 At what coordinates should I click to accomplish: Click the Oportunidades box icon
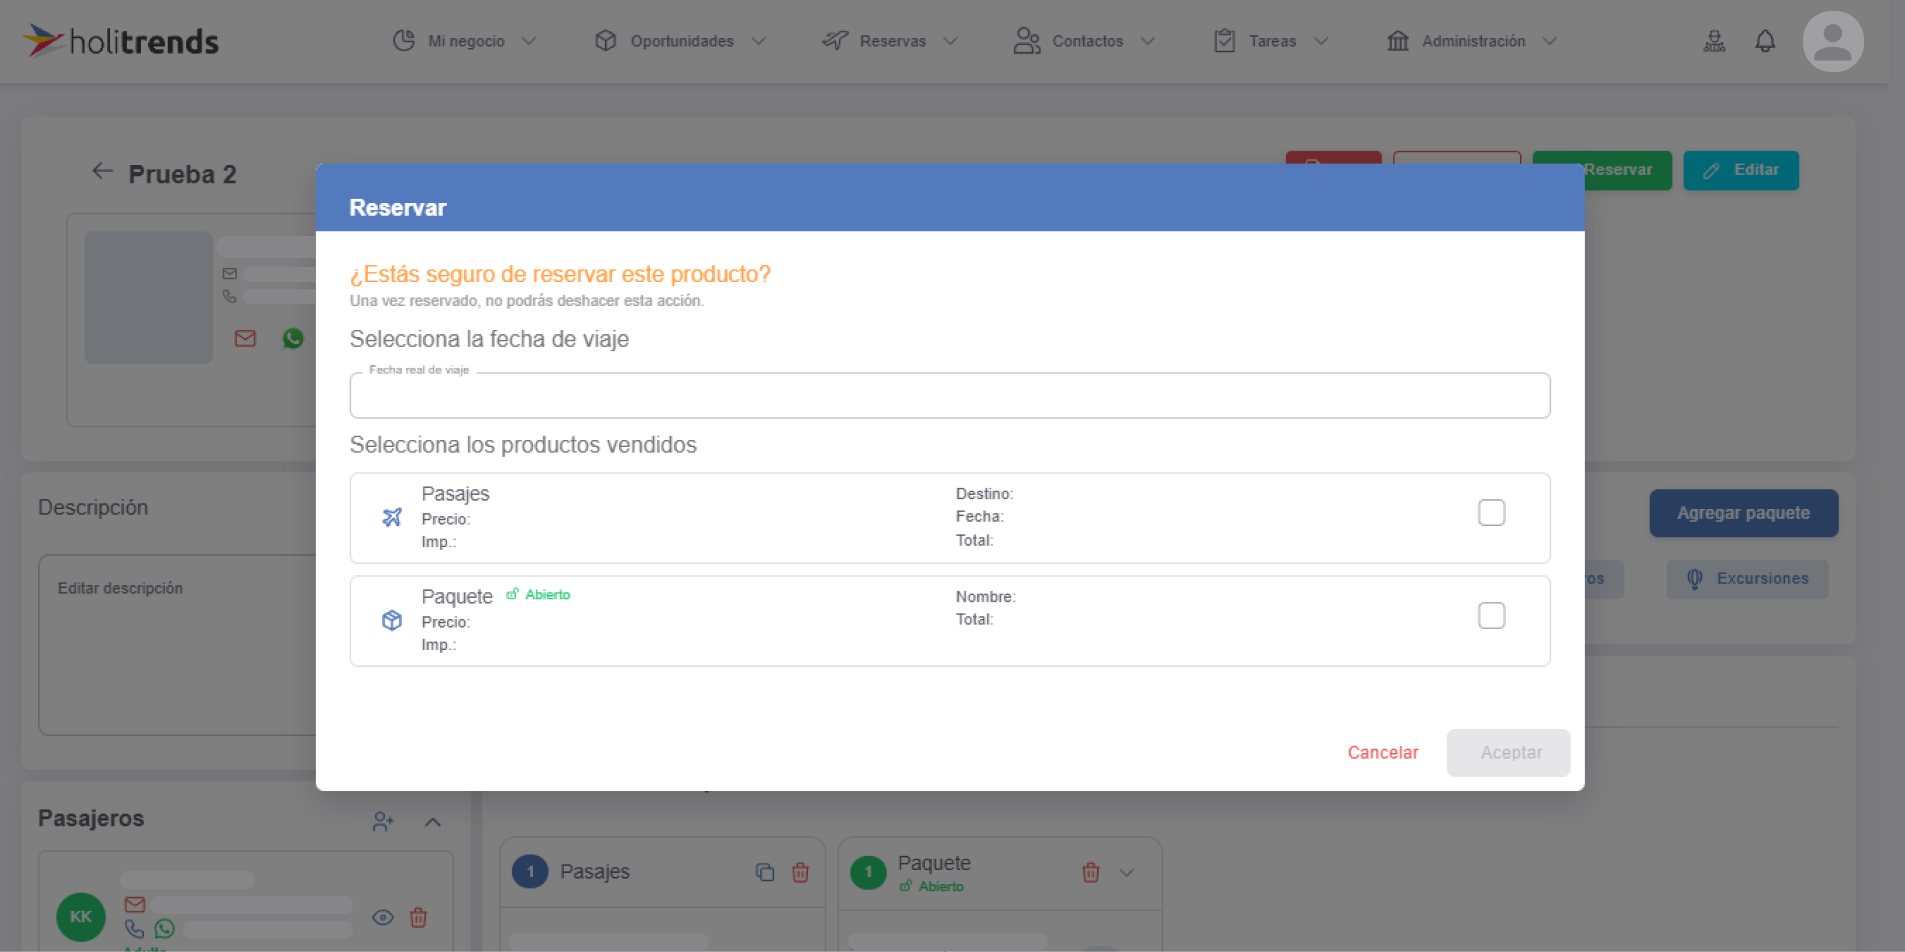click(x=605, y=41)
